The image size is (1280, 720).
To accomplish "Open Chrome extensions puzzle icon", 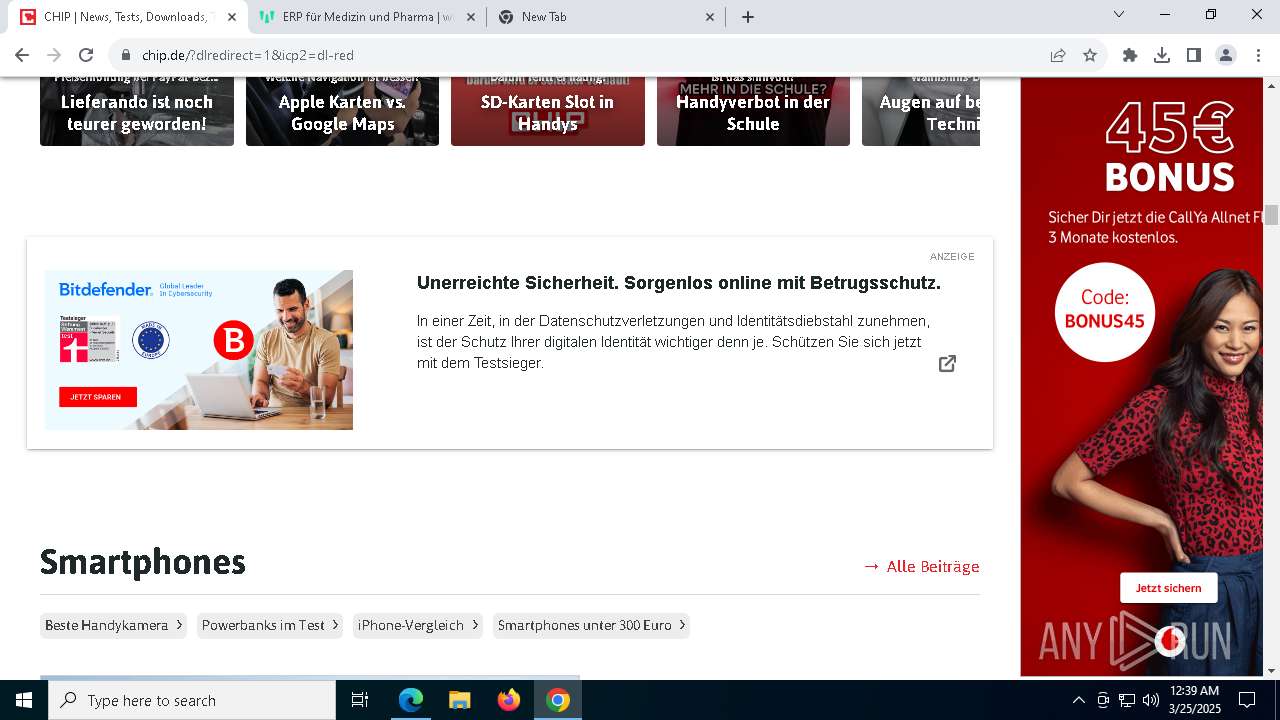I will tap(1130, 55).
